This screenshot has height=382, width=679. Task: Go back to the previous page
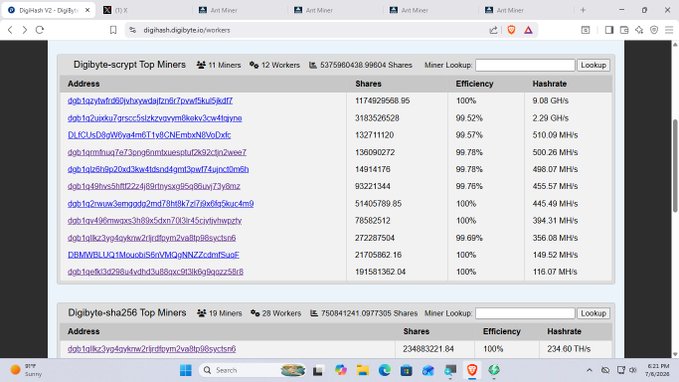(x=10, y=30)
